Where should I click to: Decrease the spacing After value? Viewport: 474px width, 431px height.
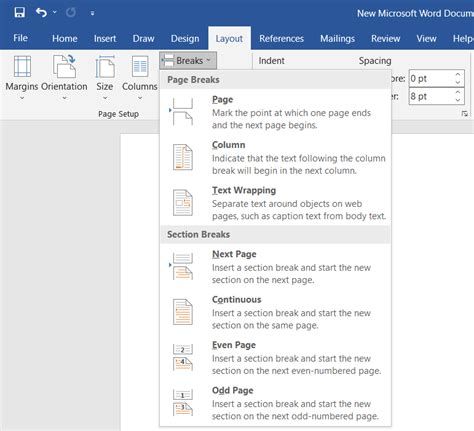(x=458, y=100)
